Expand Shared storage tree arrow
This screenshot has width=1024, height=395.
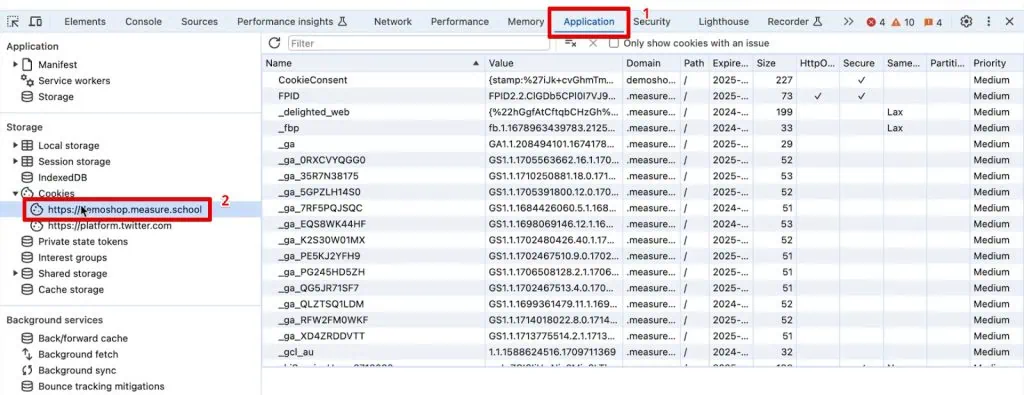(16, 274)
